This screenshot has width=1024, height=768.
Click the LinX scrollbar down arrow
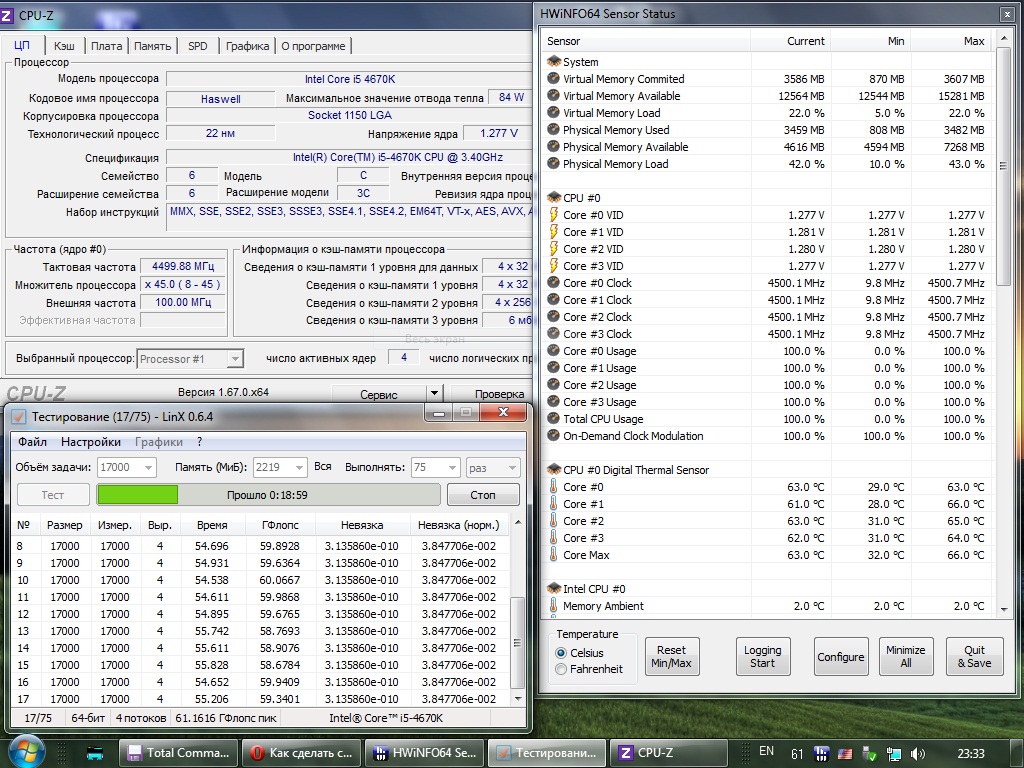click(x=518, y=699)
